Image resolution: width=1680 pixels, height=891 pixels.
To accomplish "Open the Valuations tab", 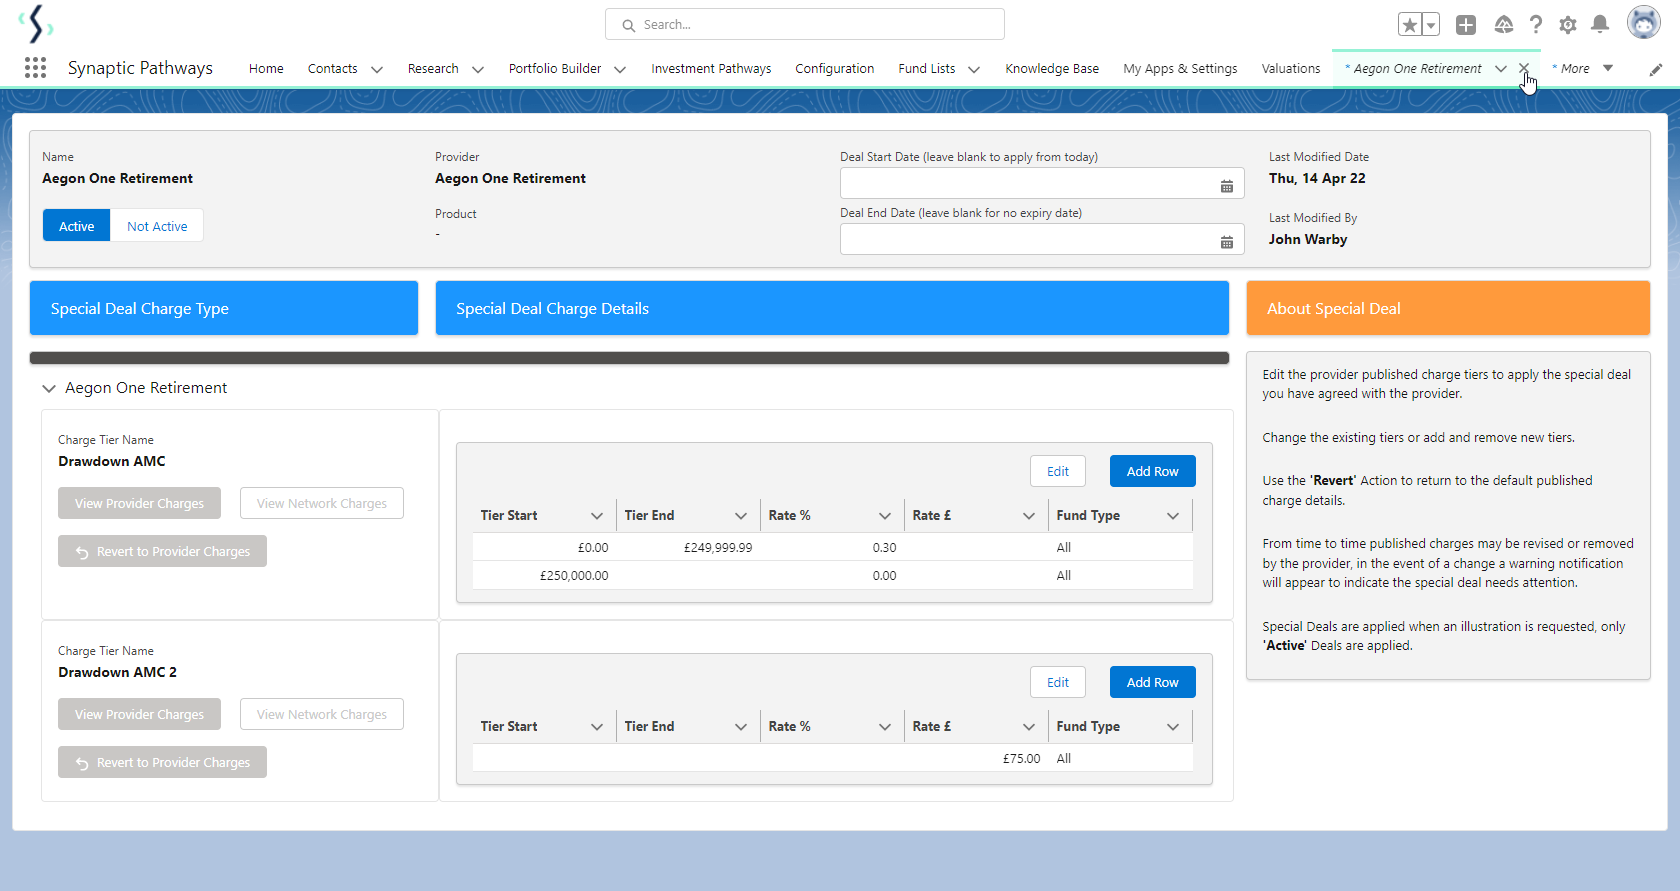I will coord(1291,69).
